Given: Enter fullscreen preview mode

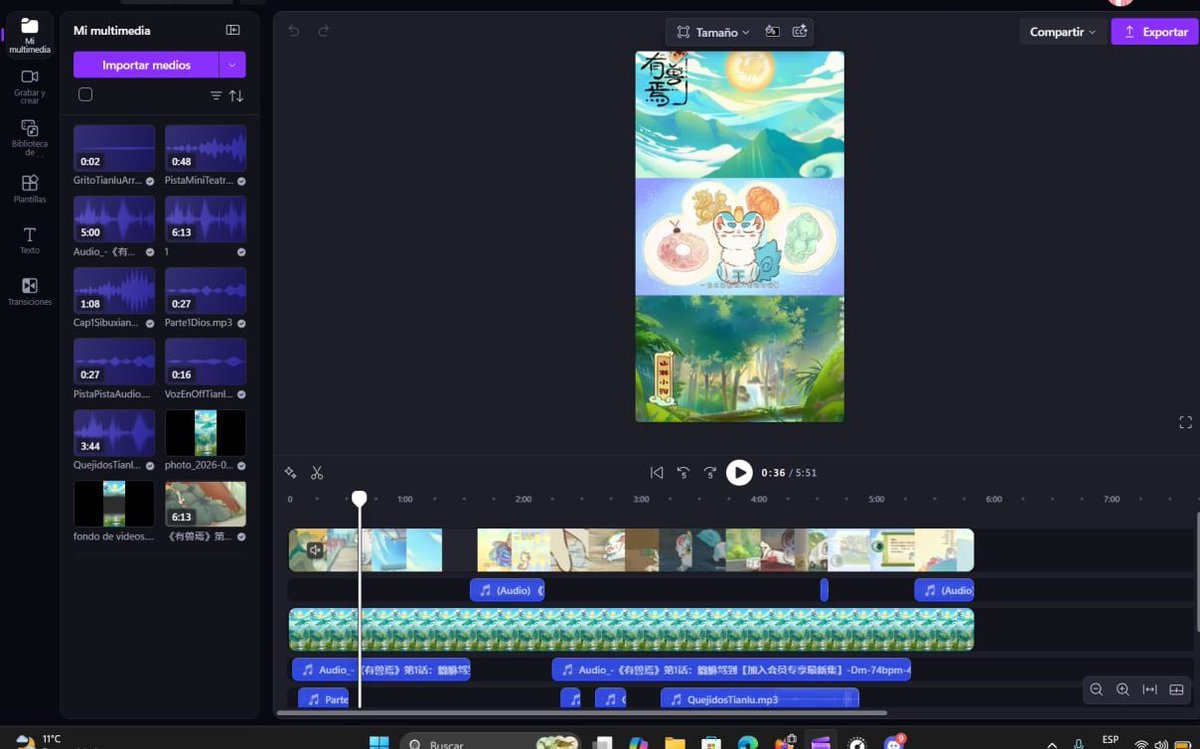Looking at the screenshot, I should coord(1186,422).
